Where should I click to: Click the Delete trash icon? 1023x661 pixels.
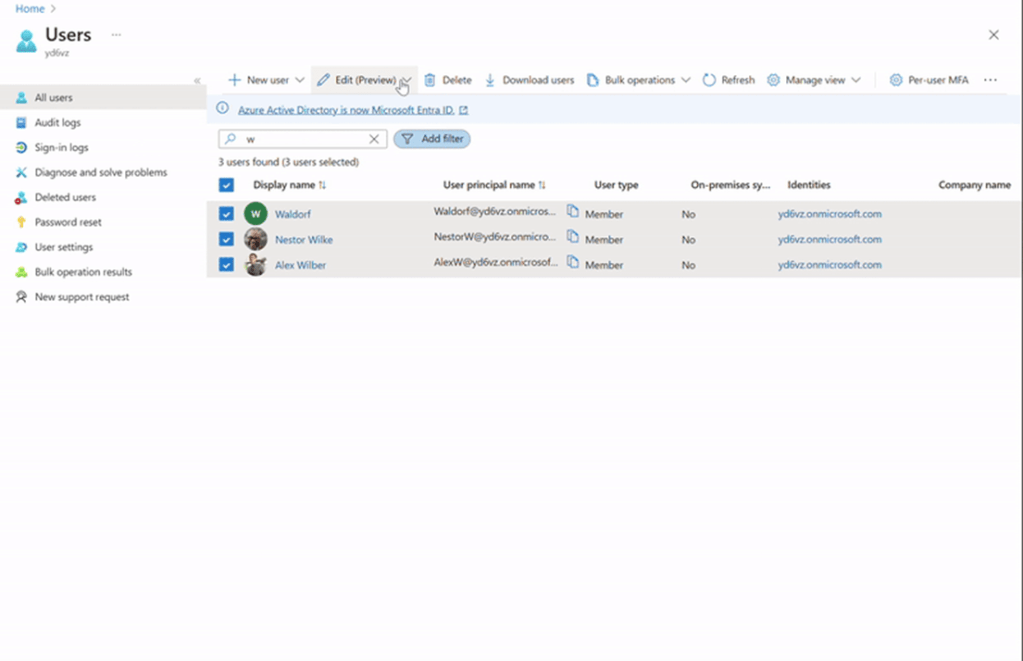click(x=430, y=80)
